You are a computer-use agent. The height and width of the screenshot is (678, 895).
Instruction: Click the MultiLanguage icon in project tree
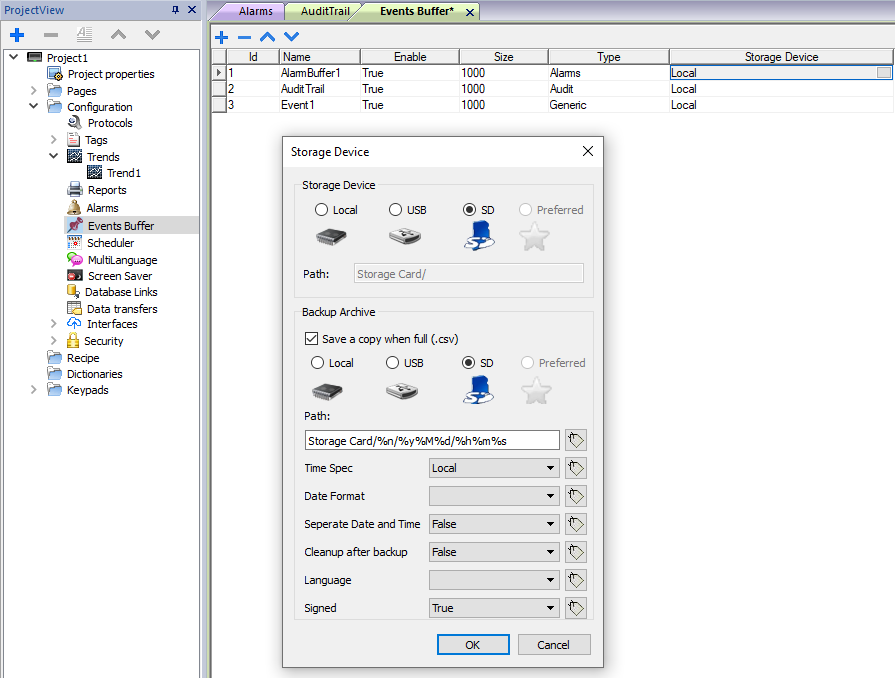point(75,260)
